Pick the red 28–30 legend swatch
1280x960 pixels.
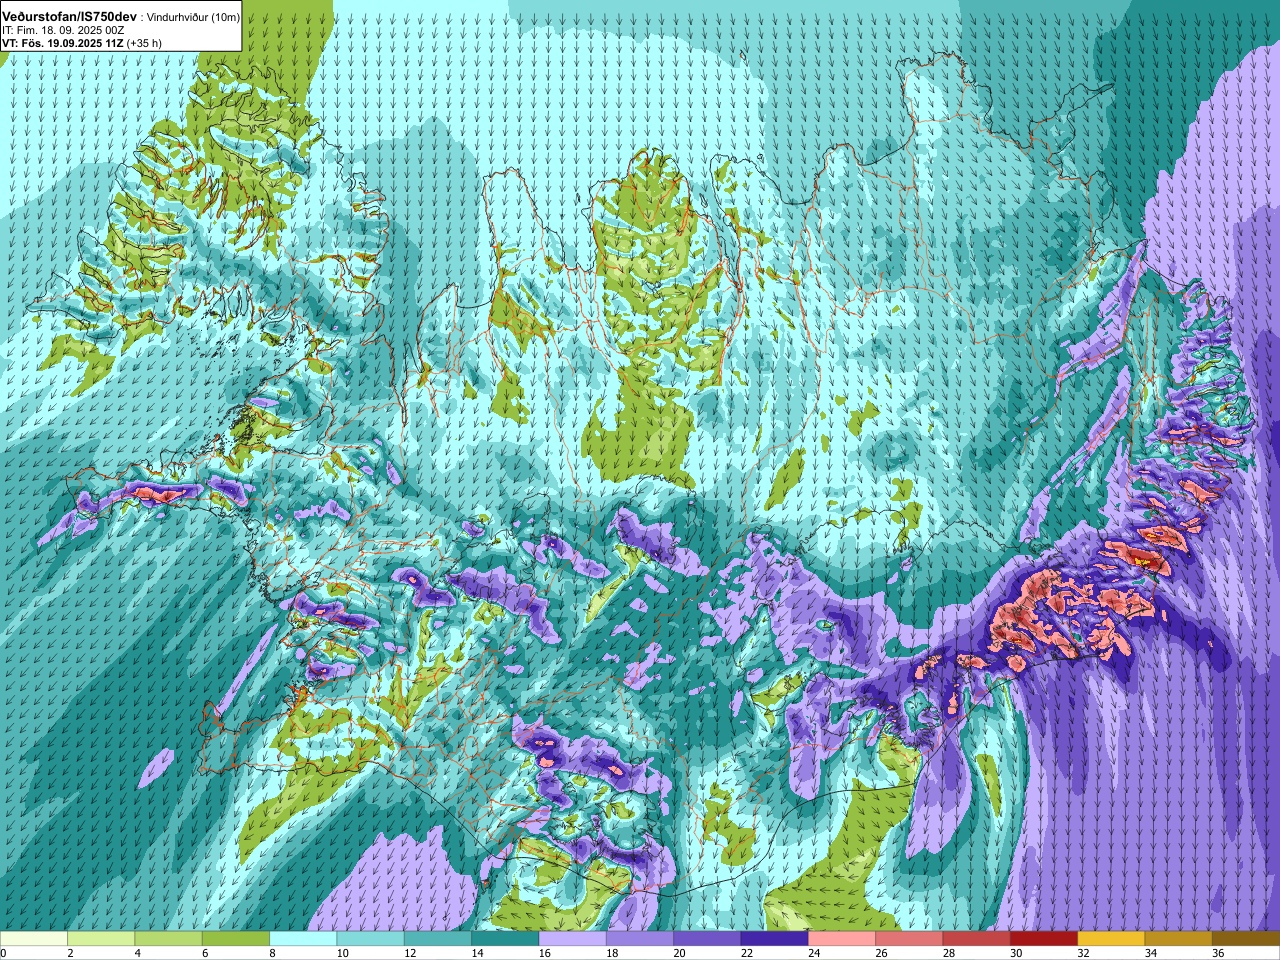[x=976, y=939]
